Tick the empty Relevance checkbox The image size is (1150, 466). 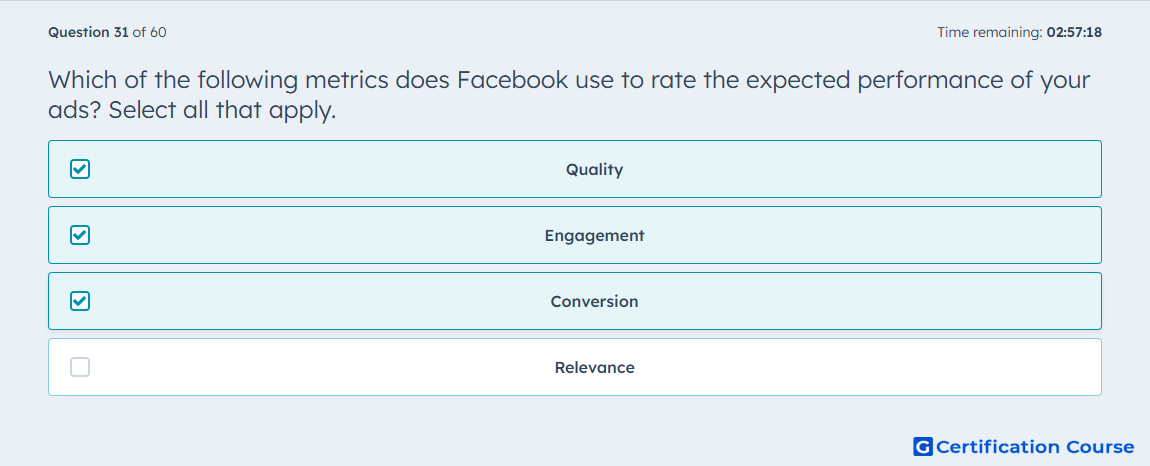[x=80, y=367]
